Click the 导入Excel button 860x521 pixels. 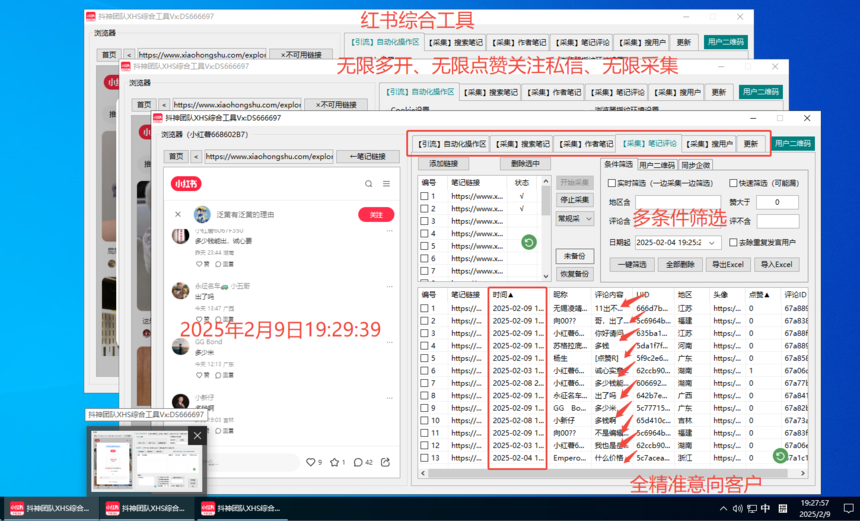pos(777,264)
